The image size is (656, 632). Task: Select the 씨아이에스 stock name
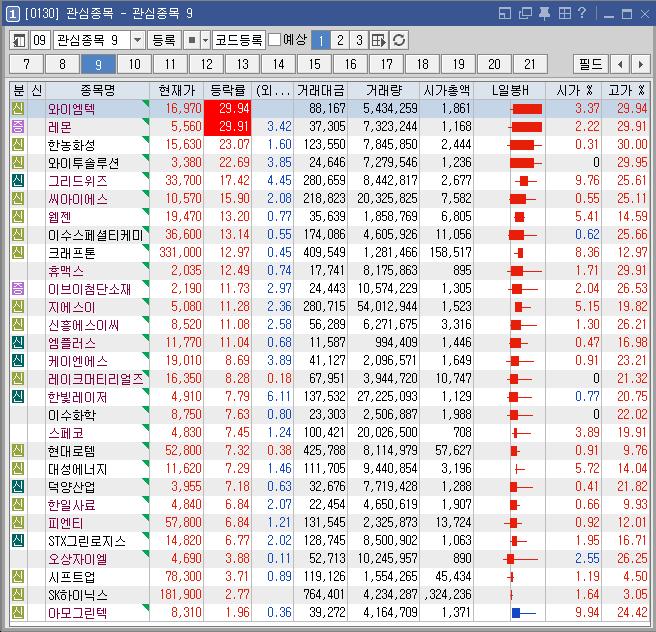tap(77, 199)
